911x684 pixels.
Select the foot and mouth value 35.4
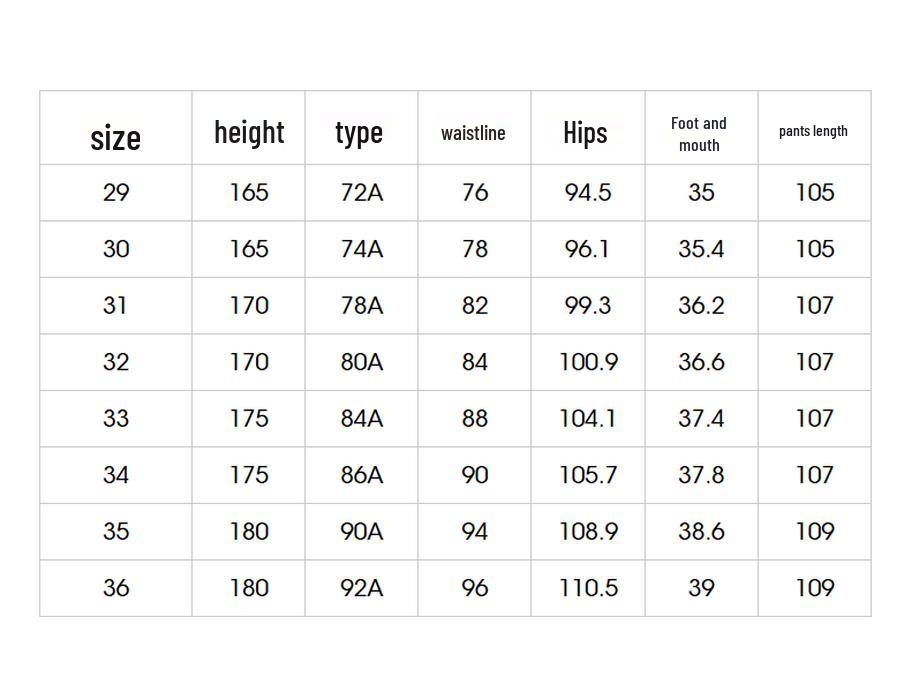701,249
